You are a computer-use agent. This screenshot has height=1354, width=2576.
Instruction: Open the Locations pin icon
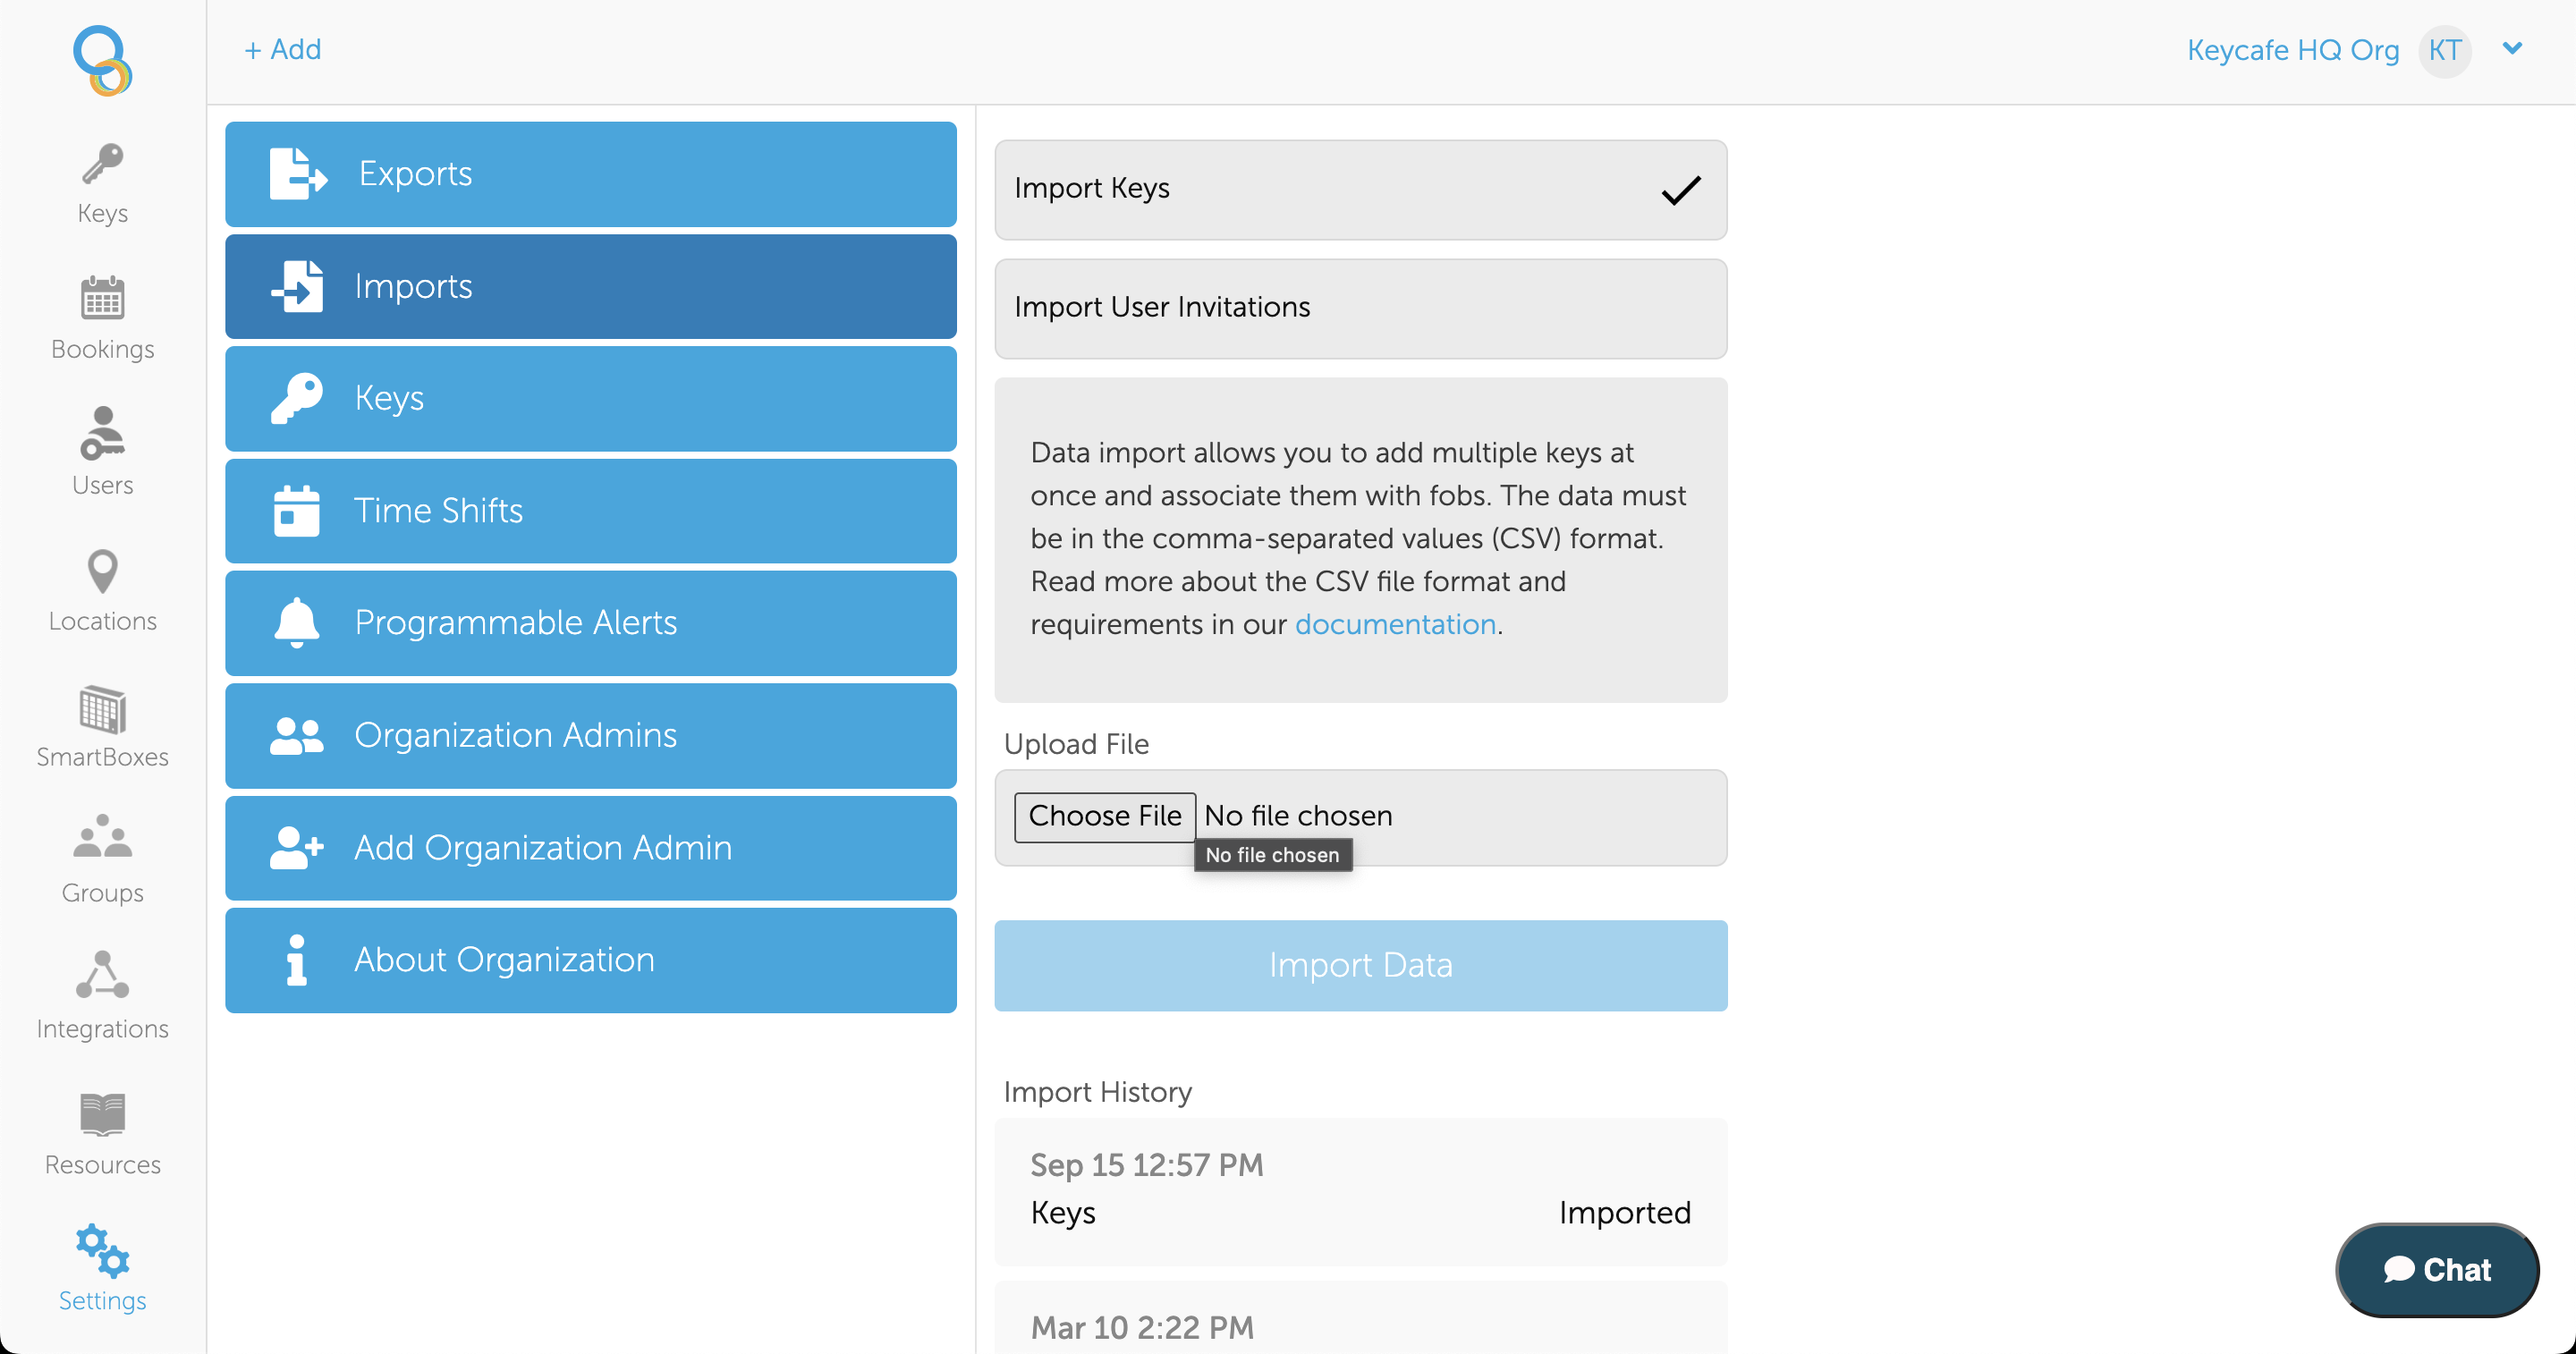(102, 571)
